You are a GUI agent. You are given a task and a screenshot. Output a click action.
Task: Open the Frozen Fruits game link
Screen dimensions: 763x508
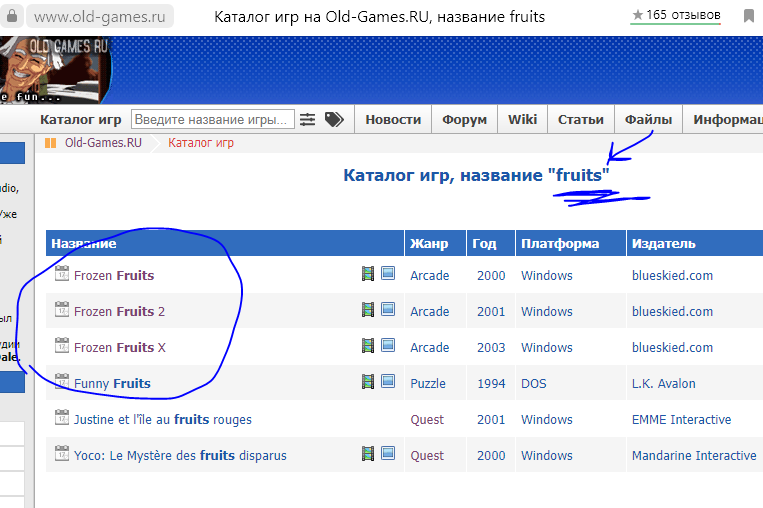point(114,275)
